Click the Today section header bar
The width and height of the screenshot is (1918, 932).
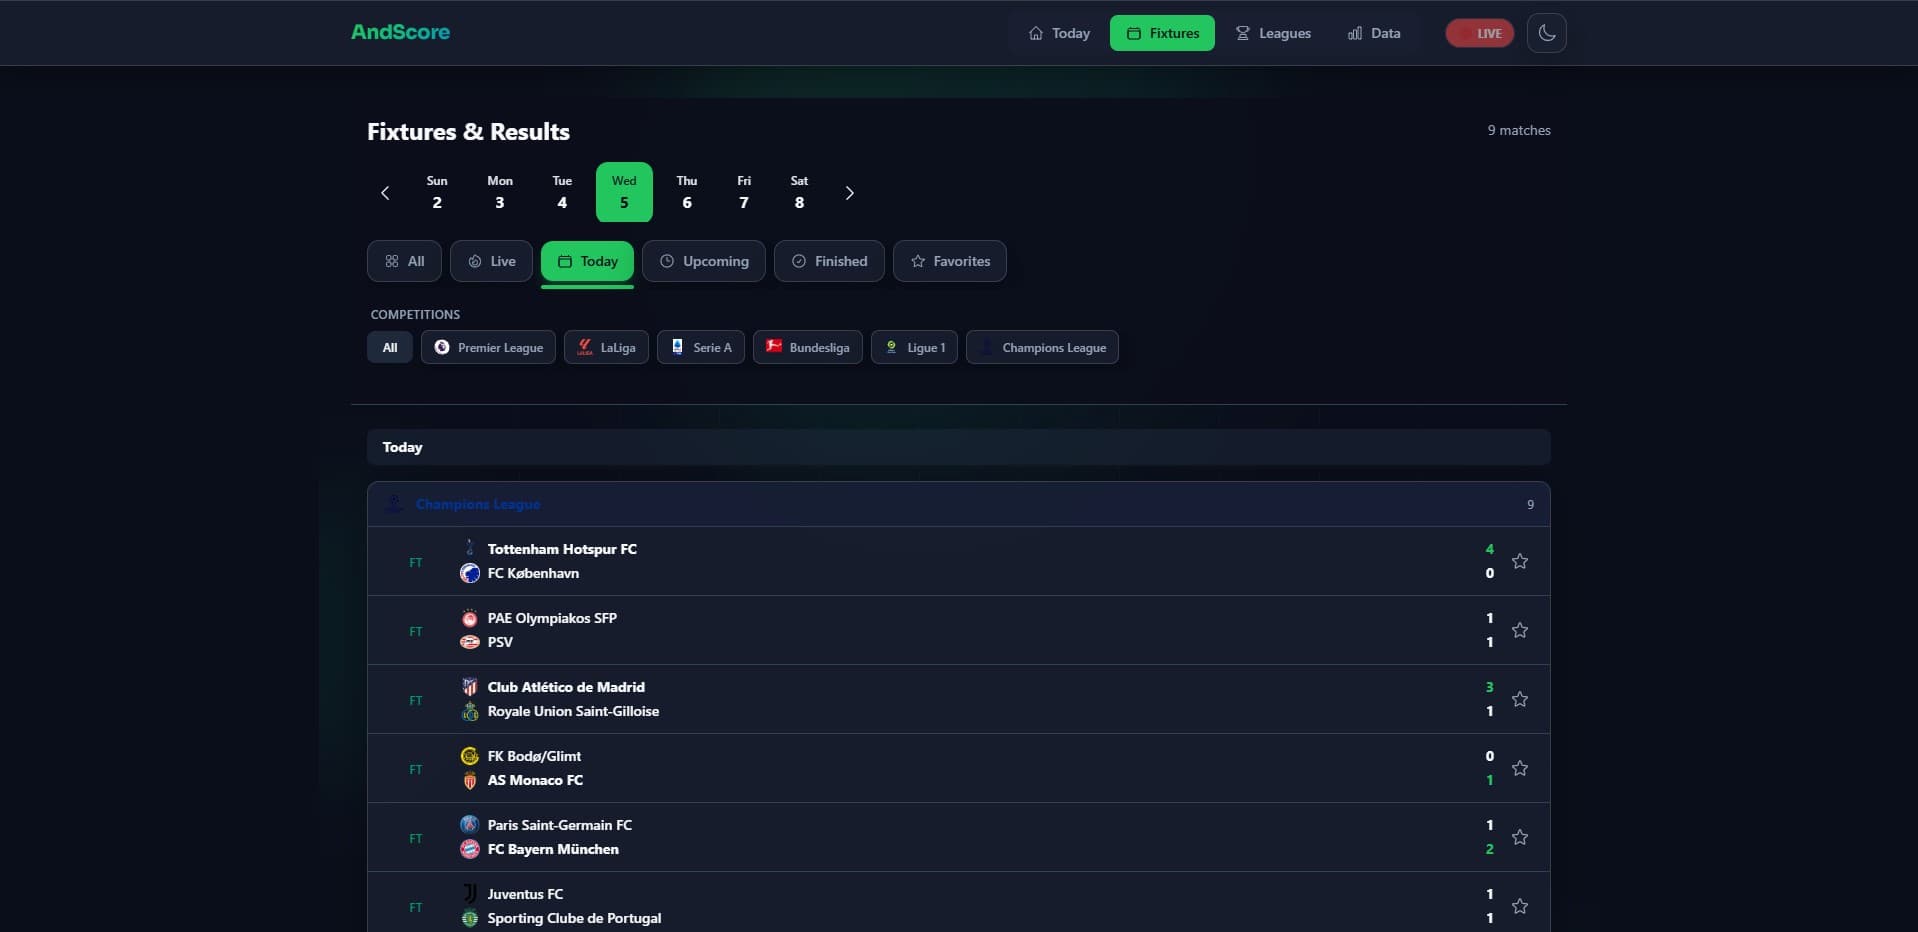(x=958, y=447)
